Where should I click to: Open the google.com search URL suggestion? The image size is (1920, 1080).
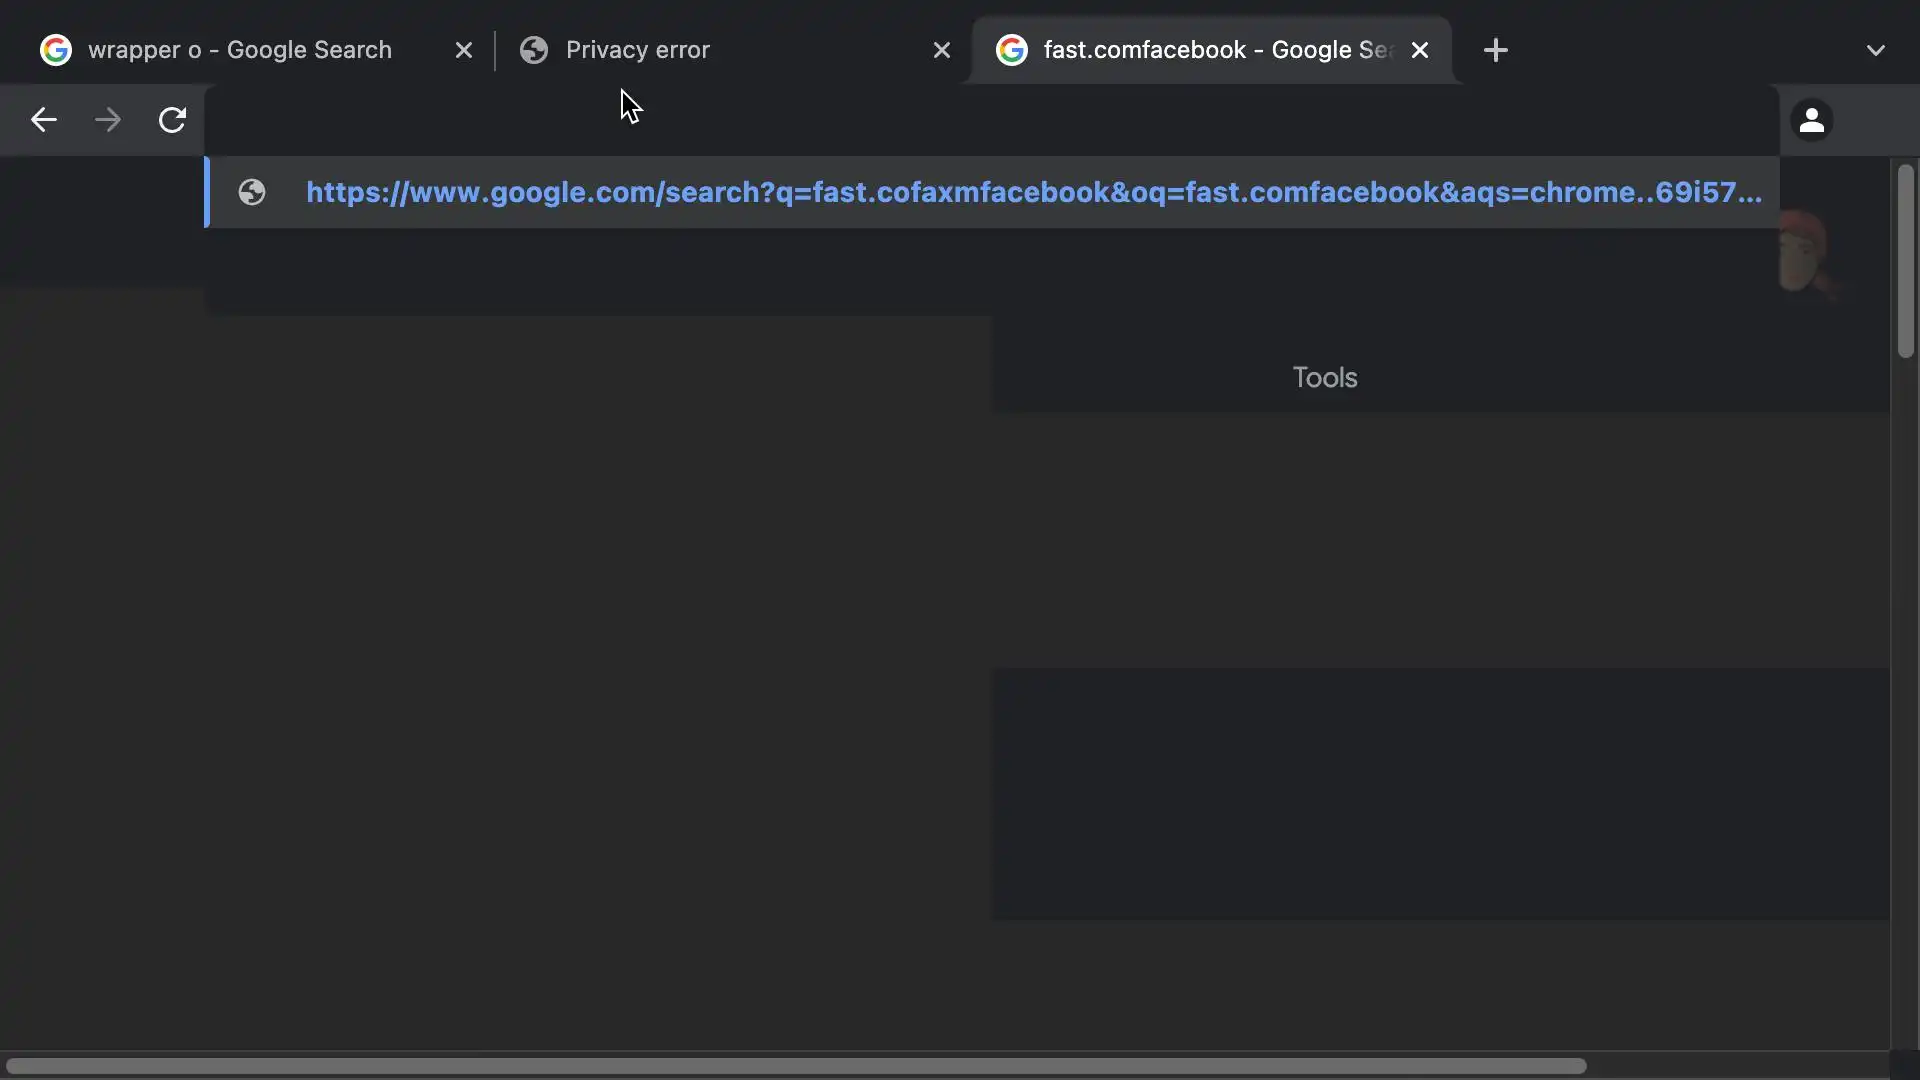click(x=1033, y=192)
